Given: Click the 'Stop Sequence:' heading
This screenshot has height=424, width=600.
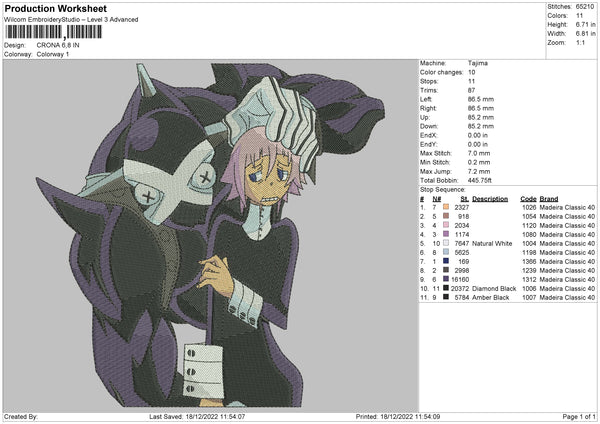Looking at the screenshot, I should (x=443, y=190).
